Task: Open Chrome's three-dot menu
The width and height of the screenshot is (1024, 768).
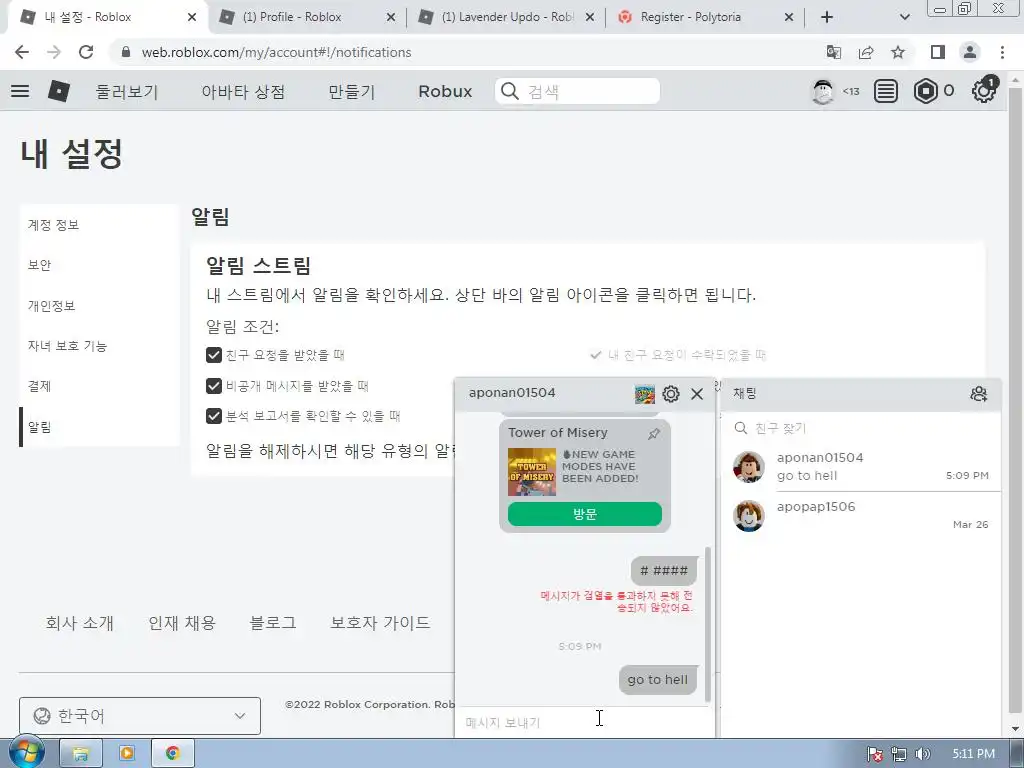Action: (x=1002, y=52)
